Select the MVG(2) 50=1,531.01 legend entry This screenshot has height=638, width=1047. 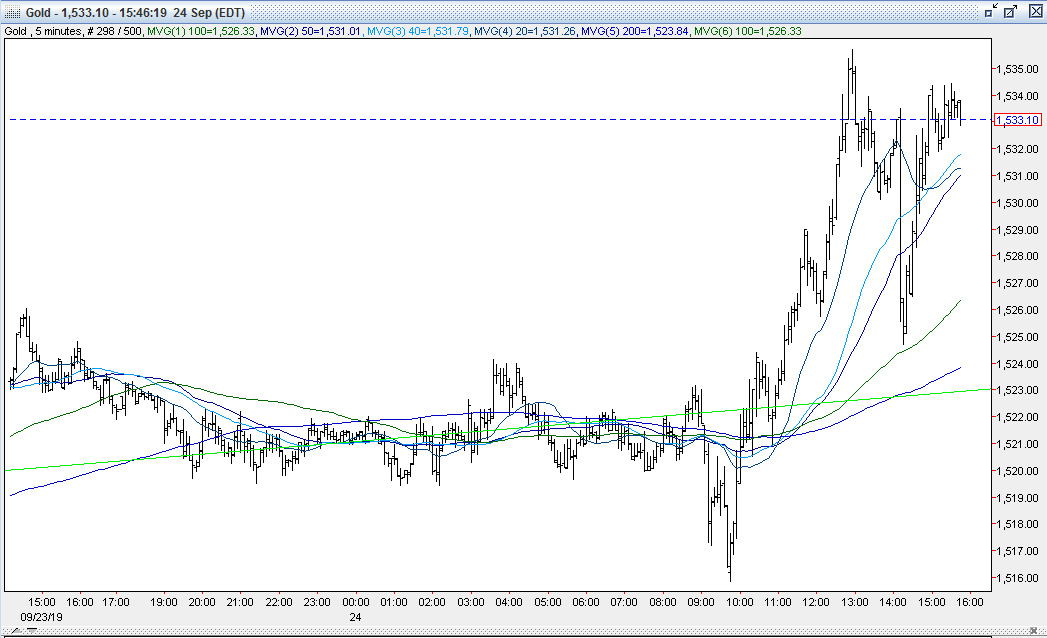310,31
